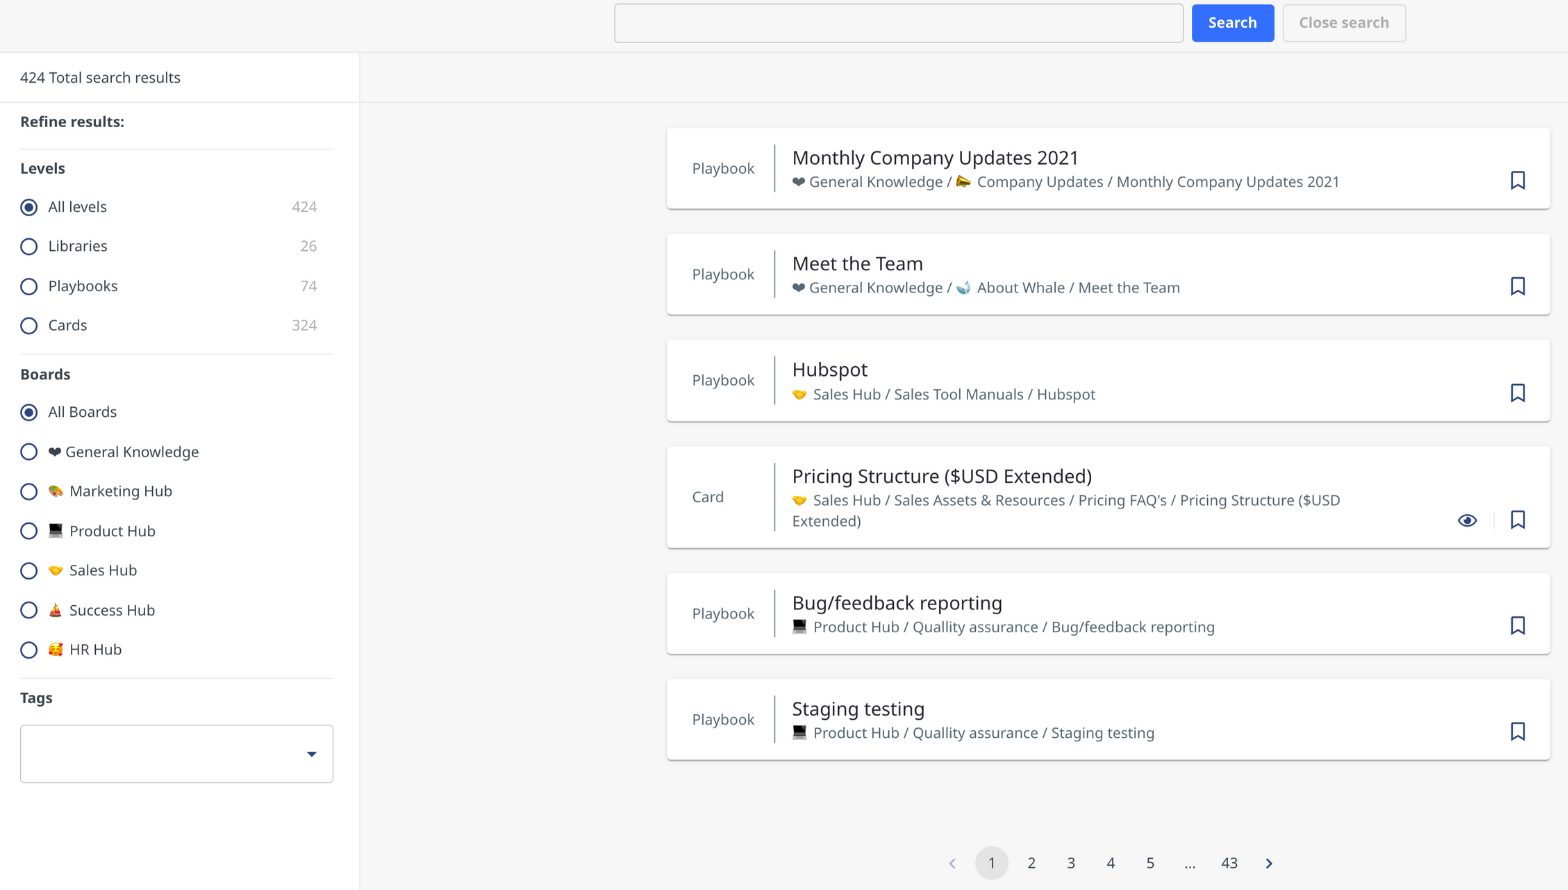Bookmark the Meet the Team playbook
The height and width of the screenshot is (890, 1568).
click(x=1517, y=286)
